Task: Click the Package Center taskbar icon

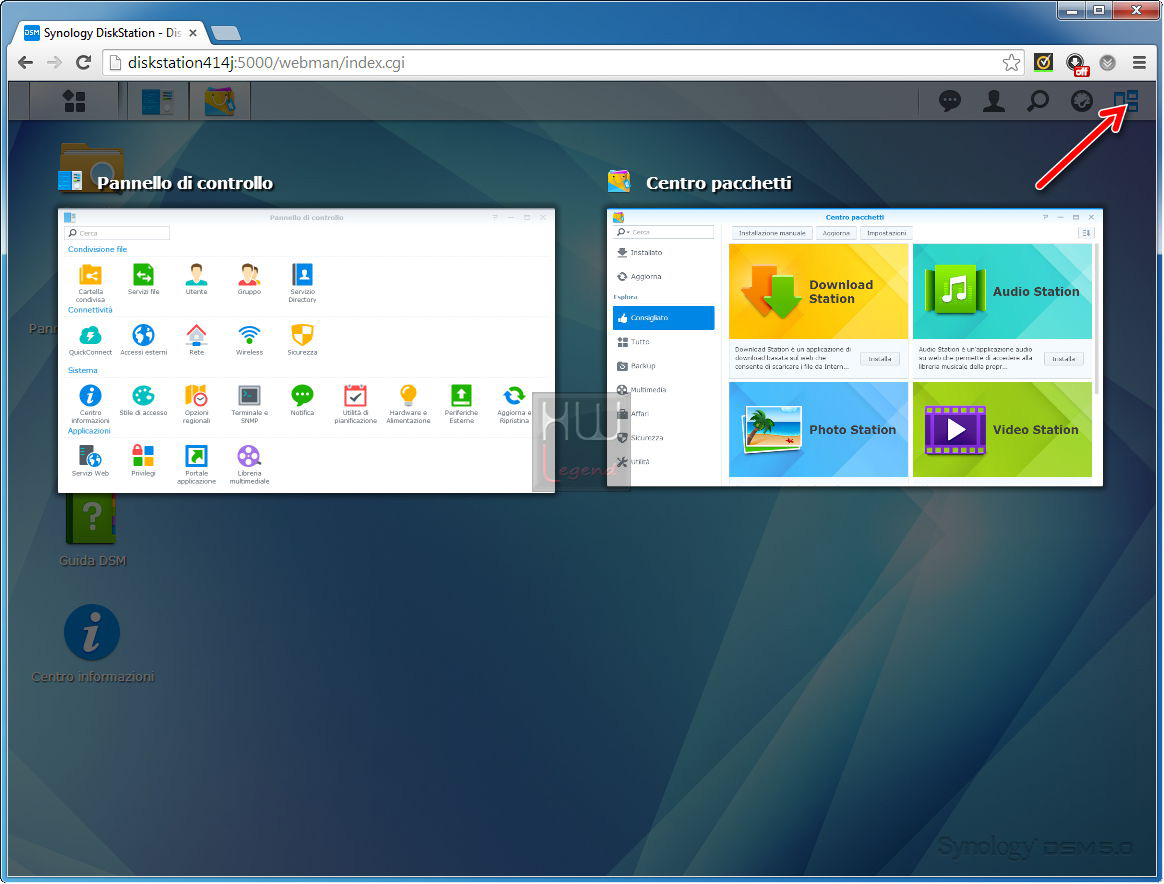Action: (220, 101)
